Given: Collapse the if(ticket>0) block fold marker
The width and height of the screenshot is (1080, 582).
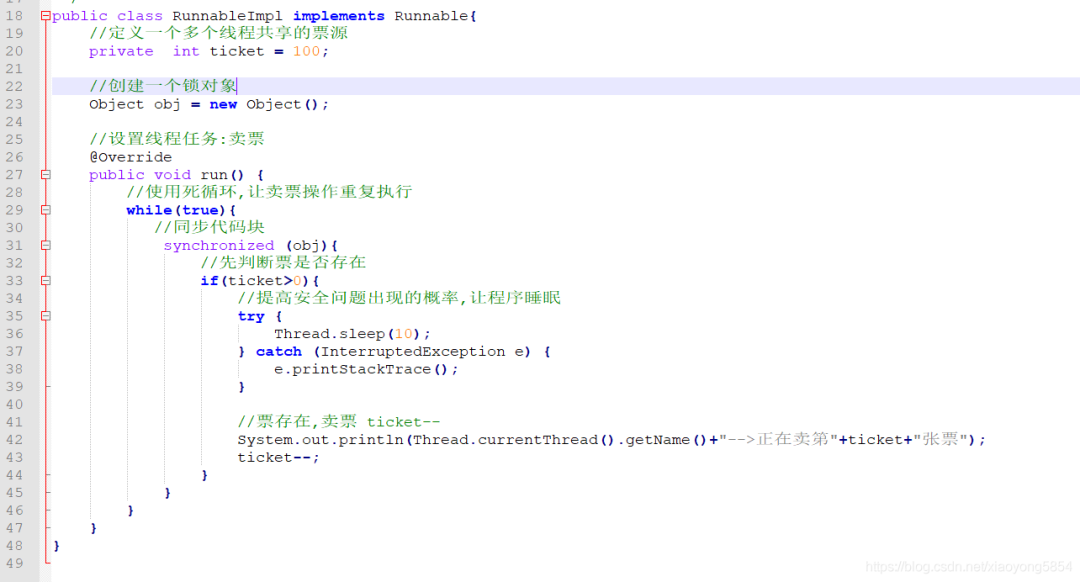Looking at the screenshot, I should click(45, 281).
